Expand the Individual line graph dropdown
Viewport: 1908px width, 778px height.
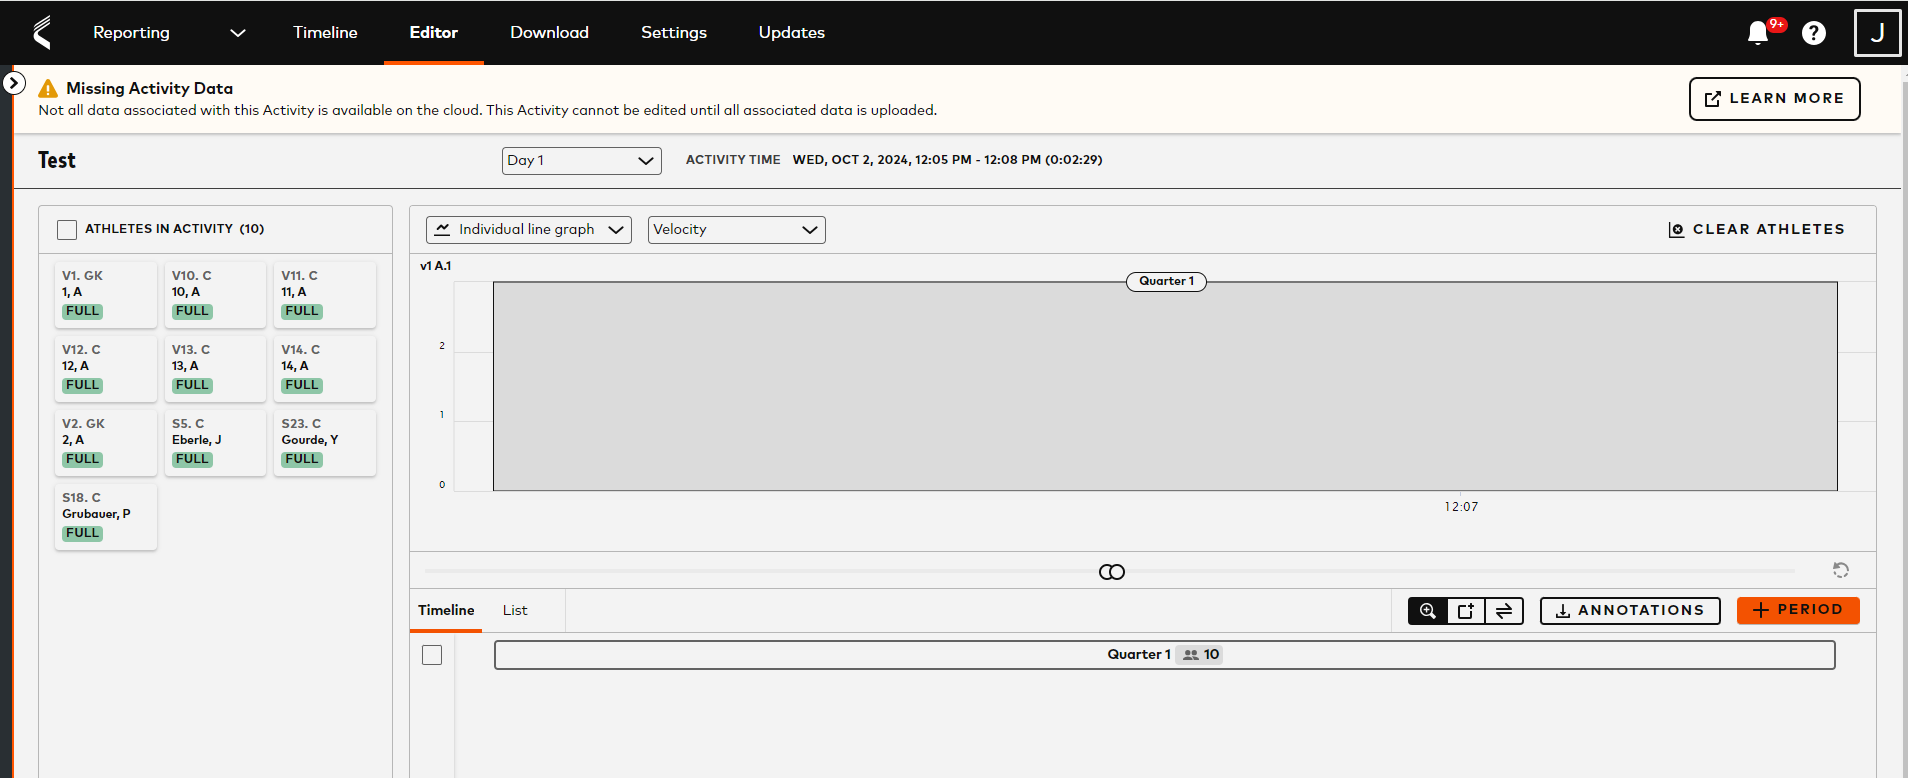(x=528, y=230)
